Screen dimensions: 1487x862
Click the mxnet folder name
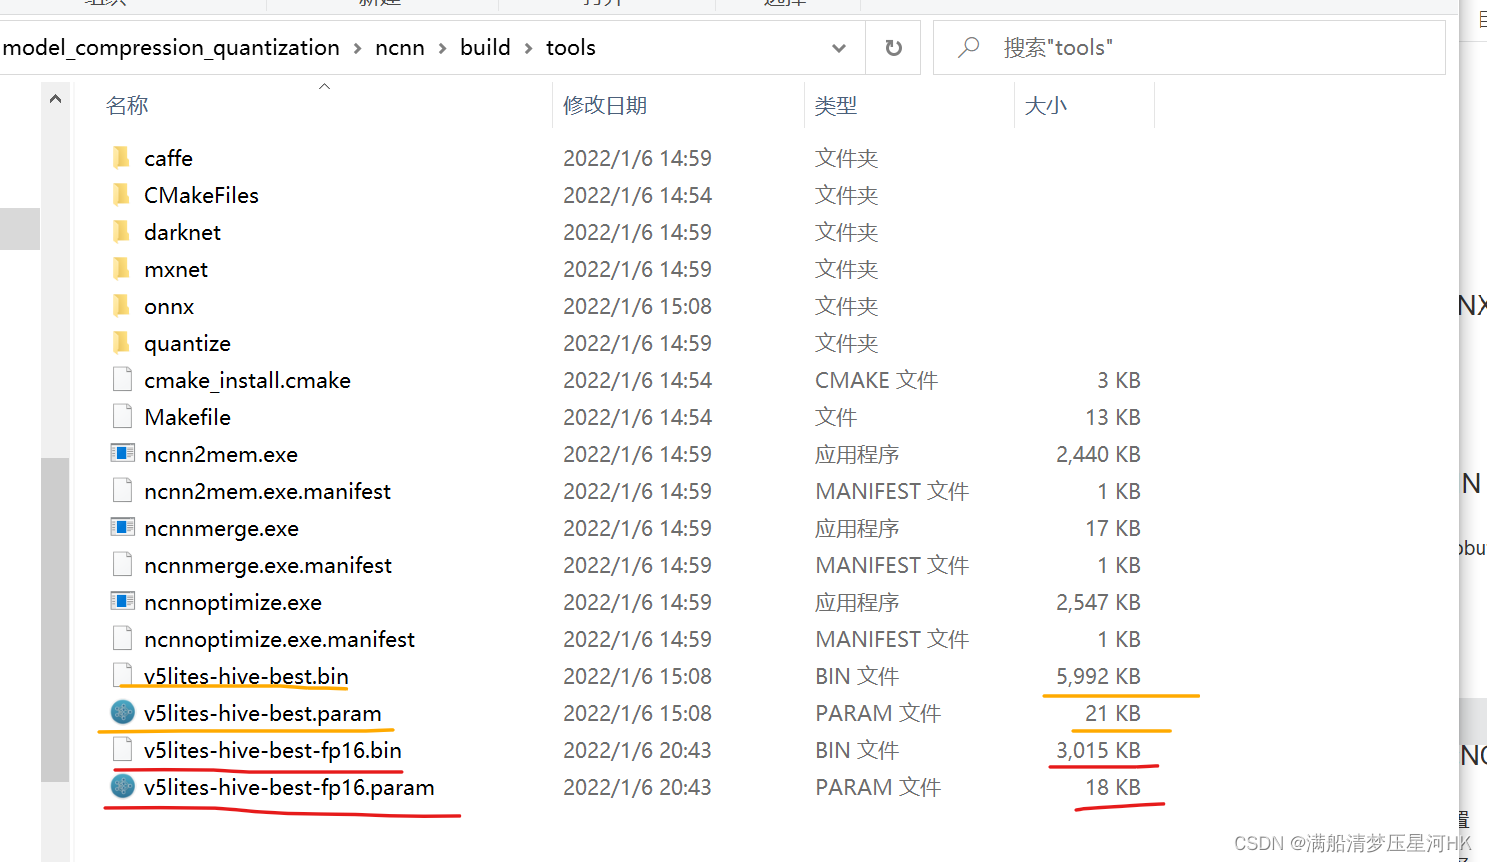(x=176, y=269)
